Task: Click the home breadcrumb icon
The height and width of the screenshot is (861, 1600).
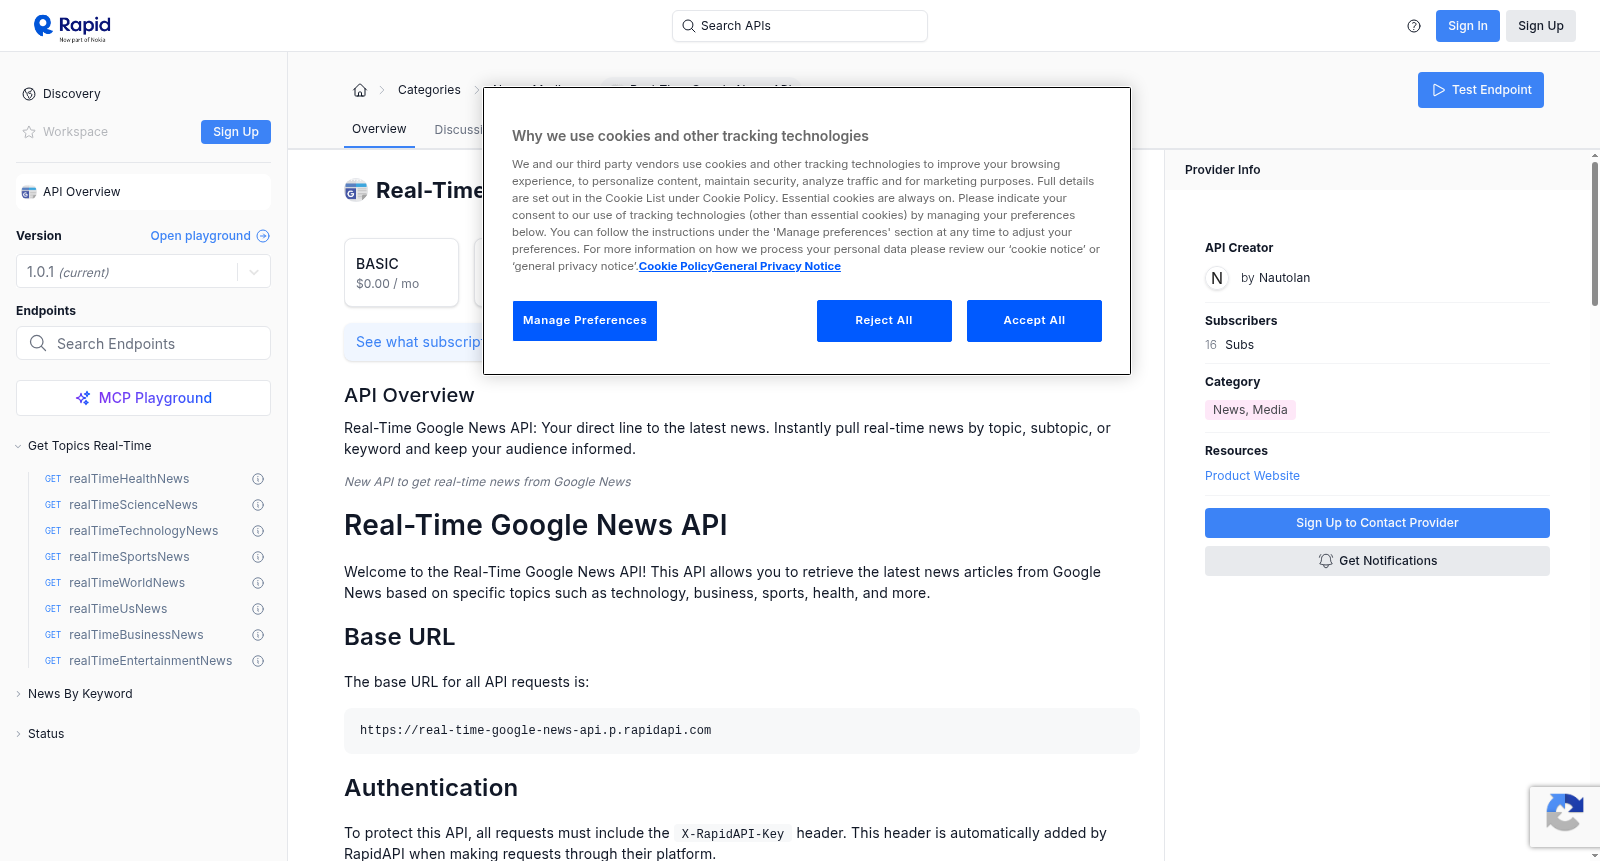Action: coord(360,90)
